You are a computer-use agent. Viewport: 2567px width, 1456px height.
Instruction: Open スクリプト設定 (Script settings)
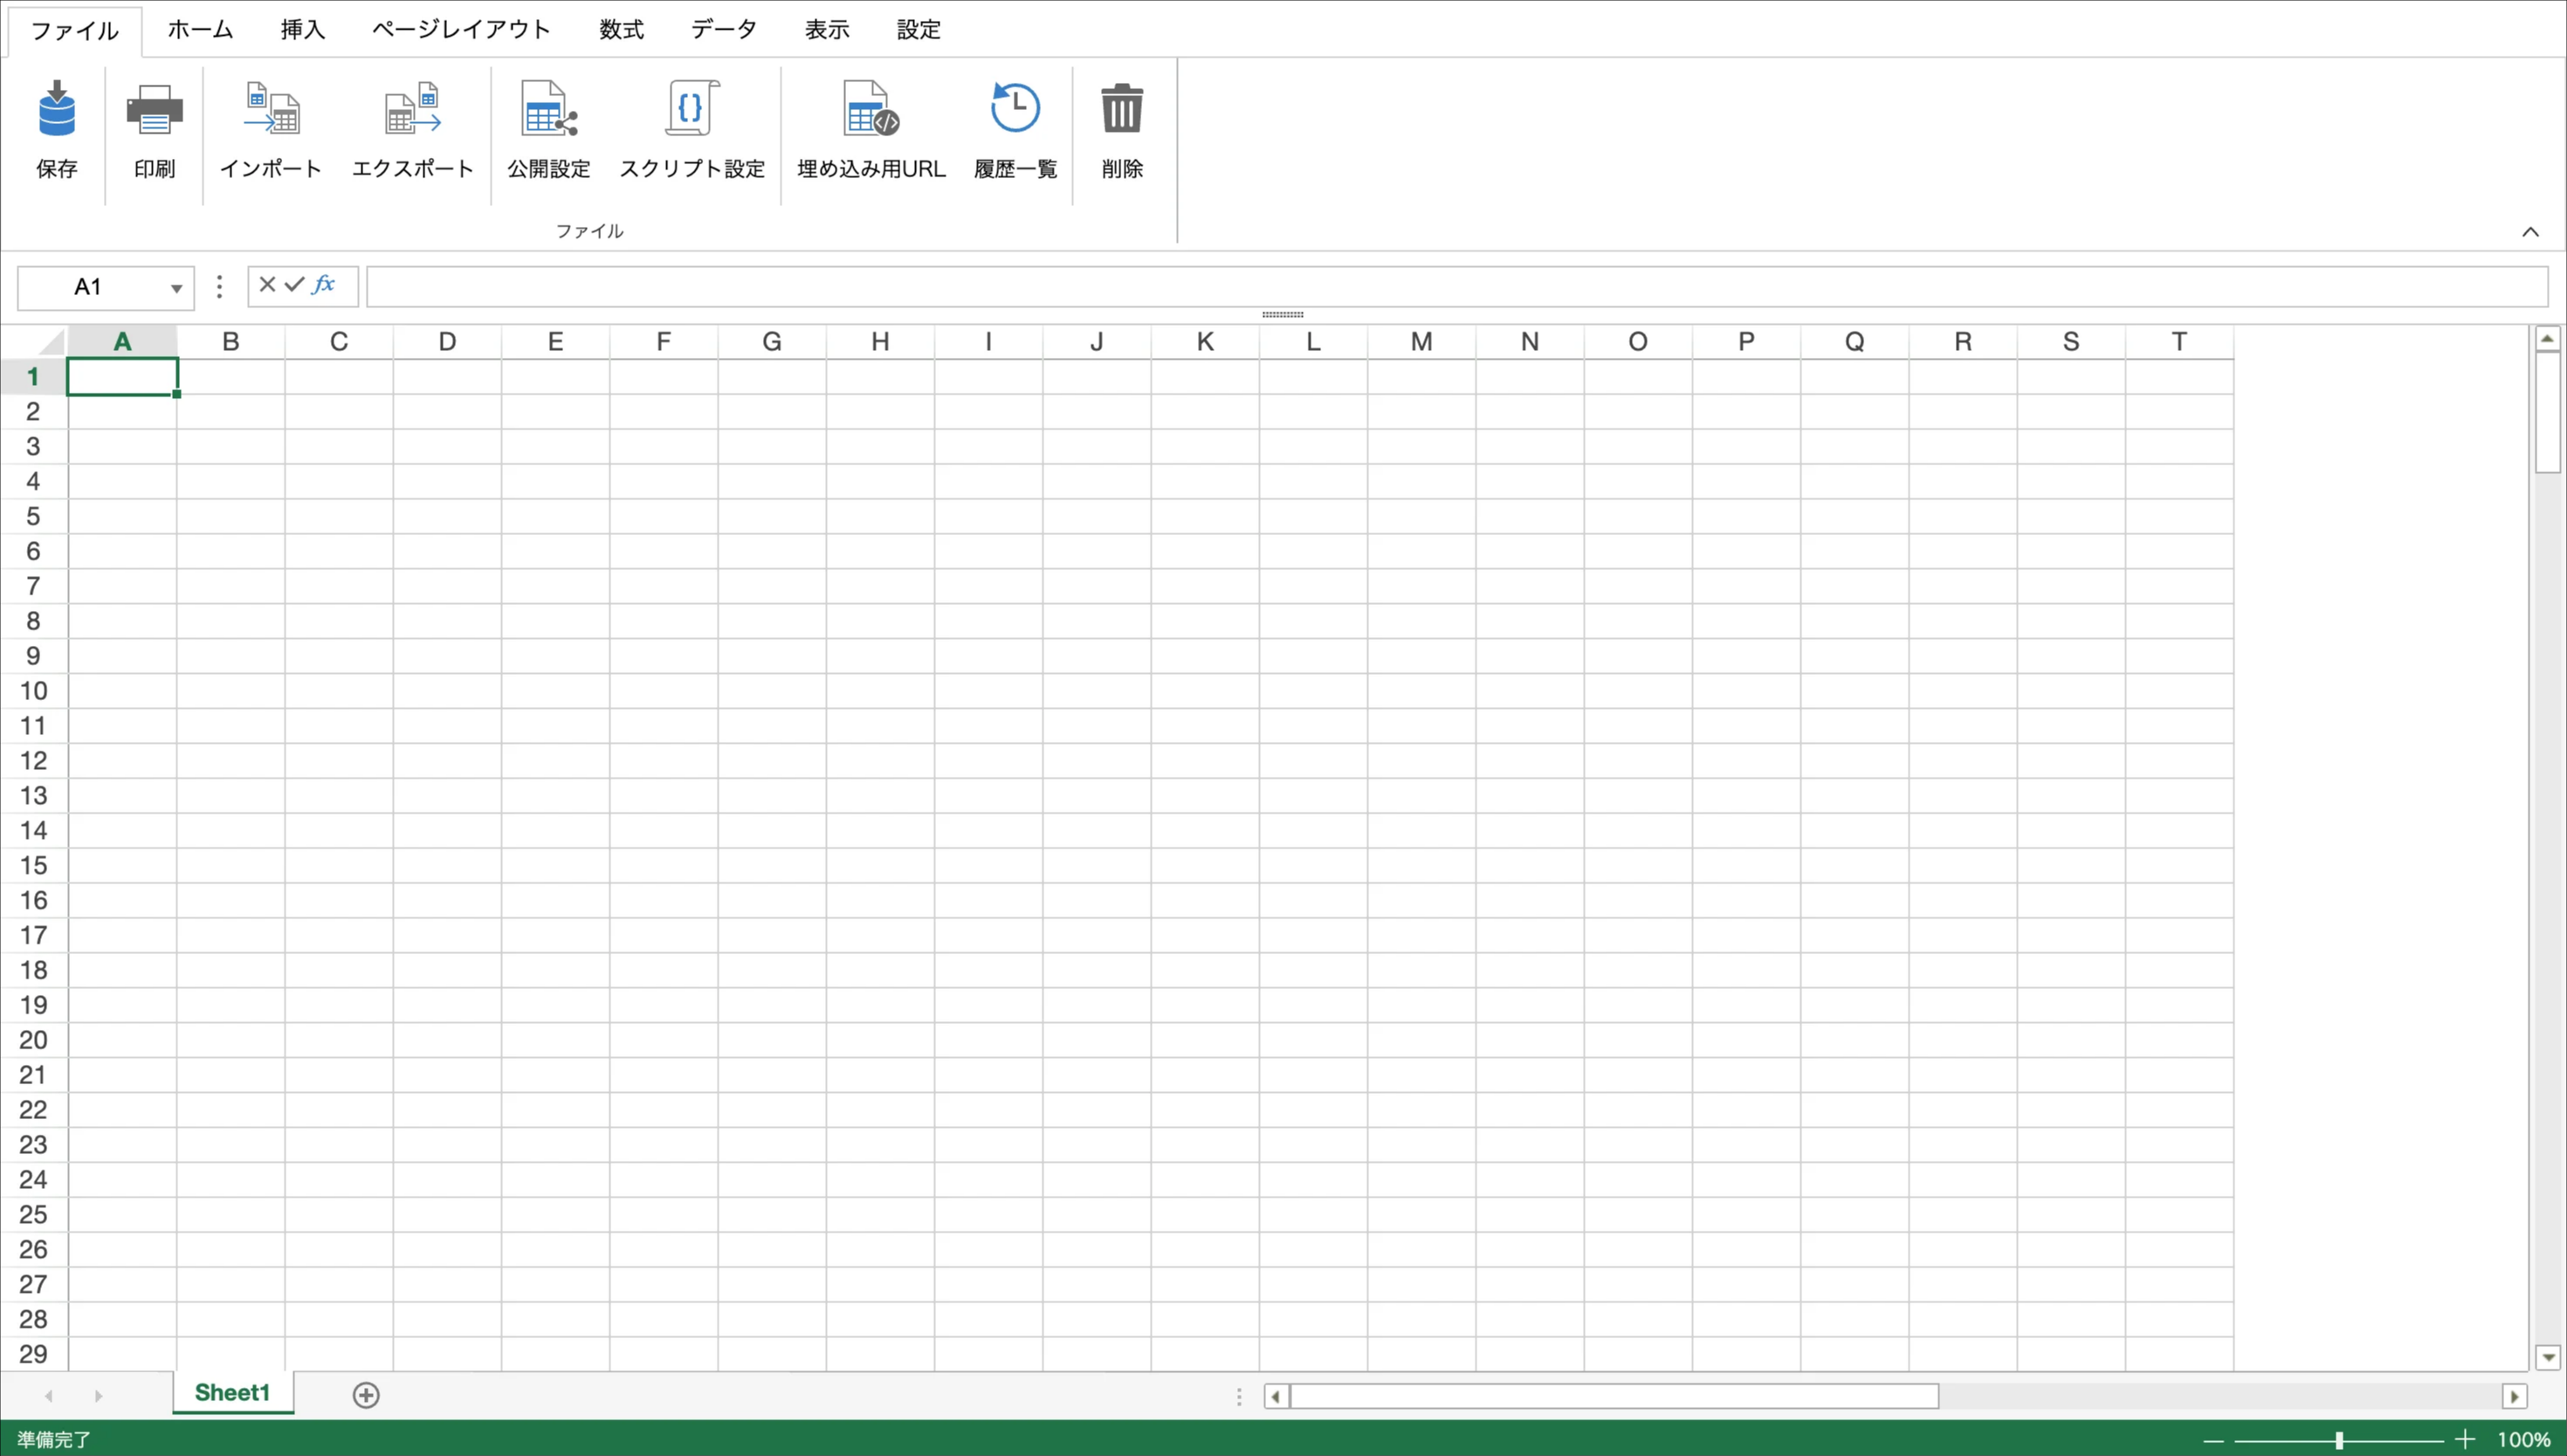pos(691,110)
